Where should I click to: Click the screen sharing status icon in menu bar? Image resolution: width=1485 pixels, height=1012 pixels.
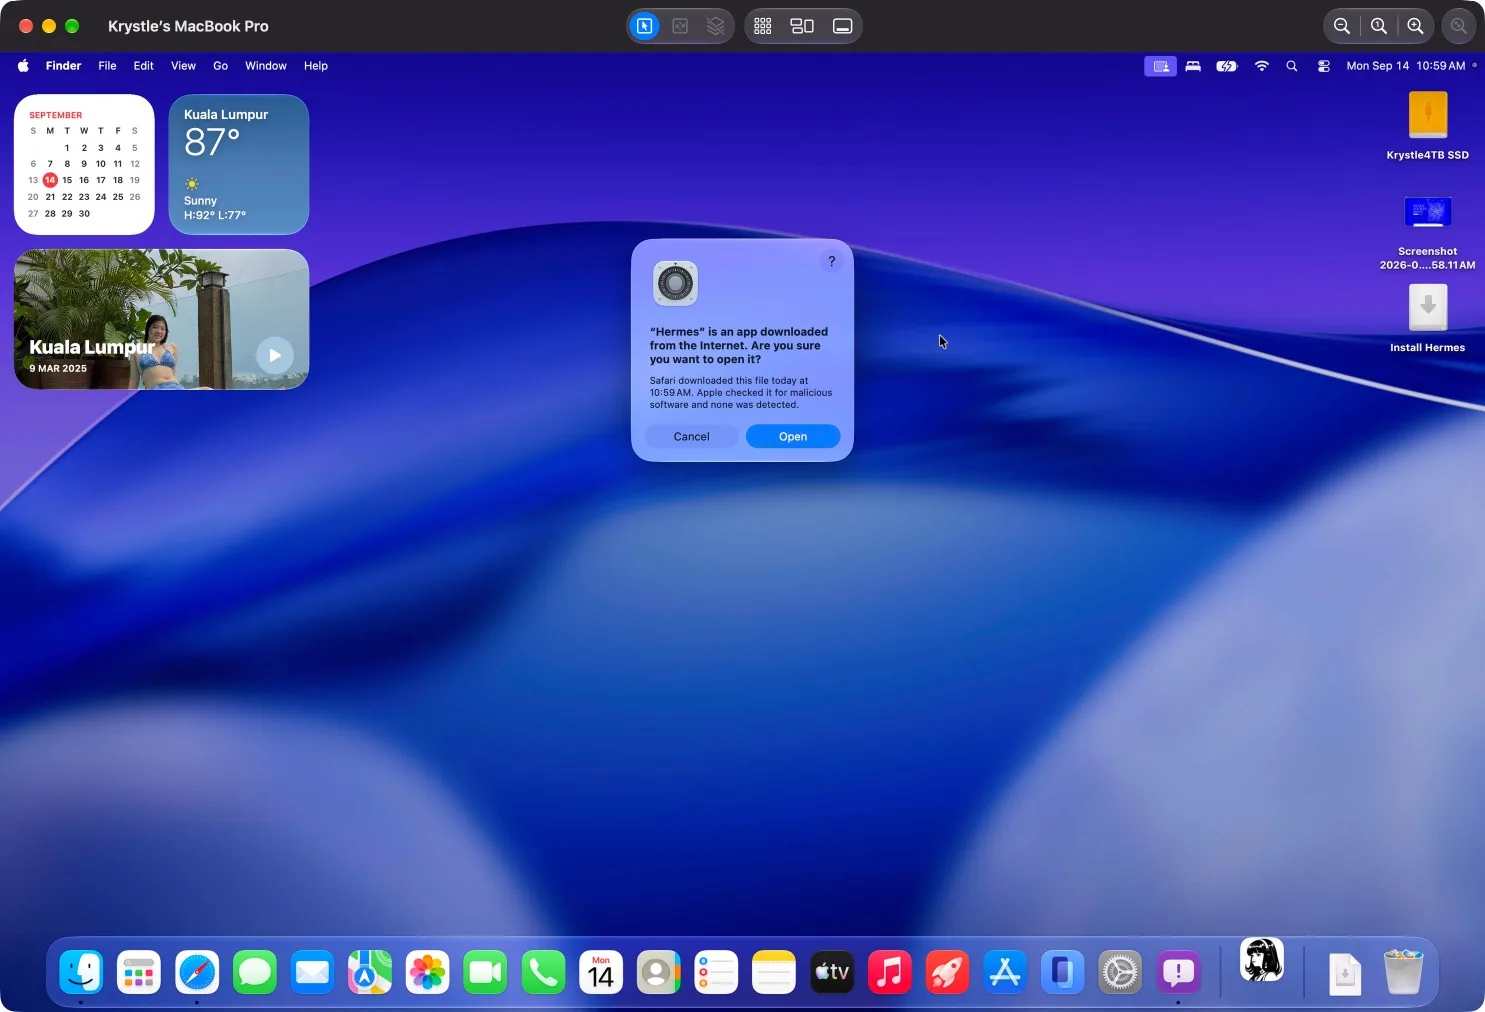click(x=1160, y=66)
